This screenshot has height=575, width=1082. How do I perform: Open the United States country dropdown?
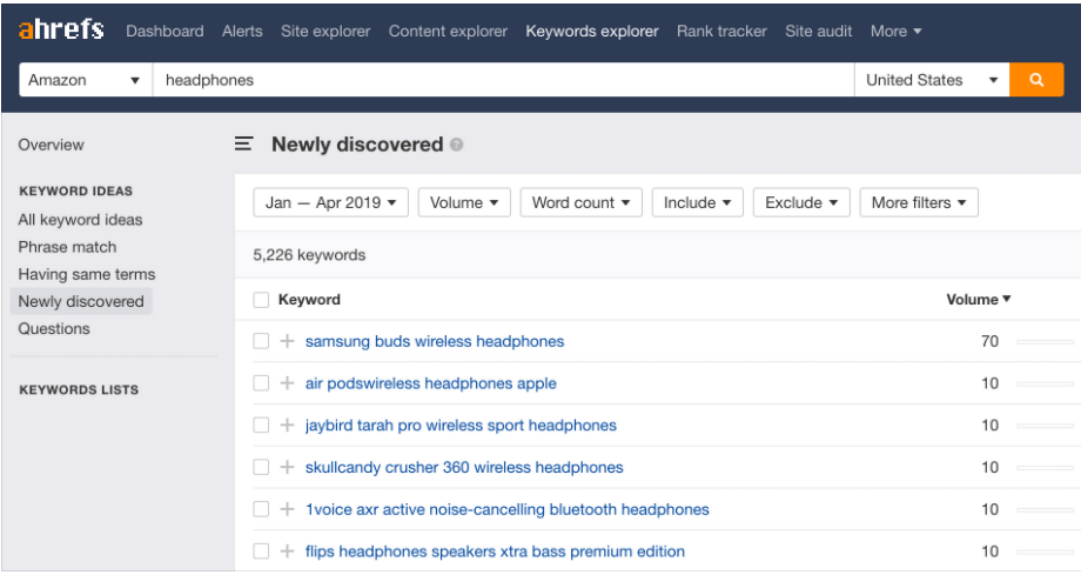click(x=932, y=80)
